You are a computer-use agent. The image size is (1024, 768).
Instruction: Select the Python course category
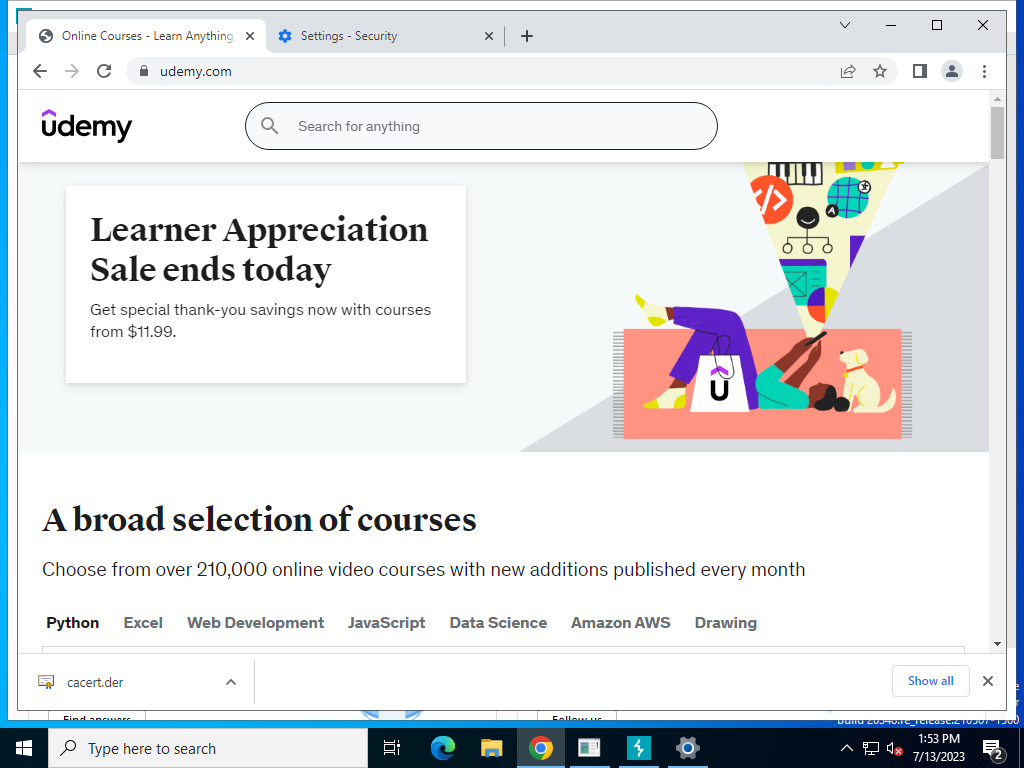point(72,623)
